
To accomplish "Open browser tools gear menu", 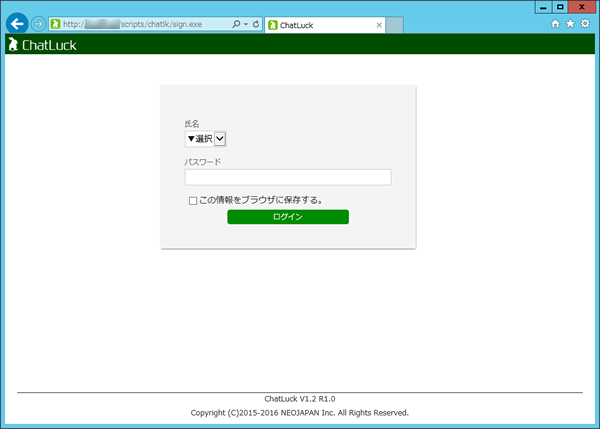I will pos(585,24).
